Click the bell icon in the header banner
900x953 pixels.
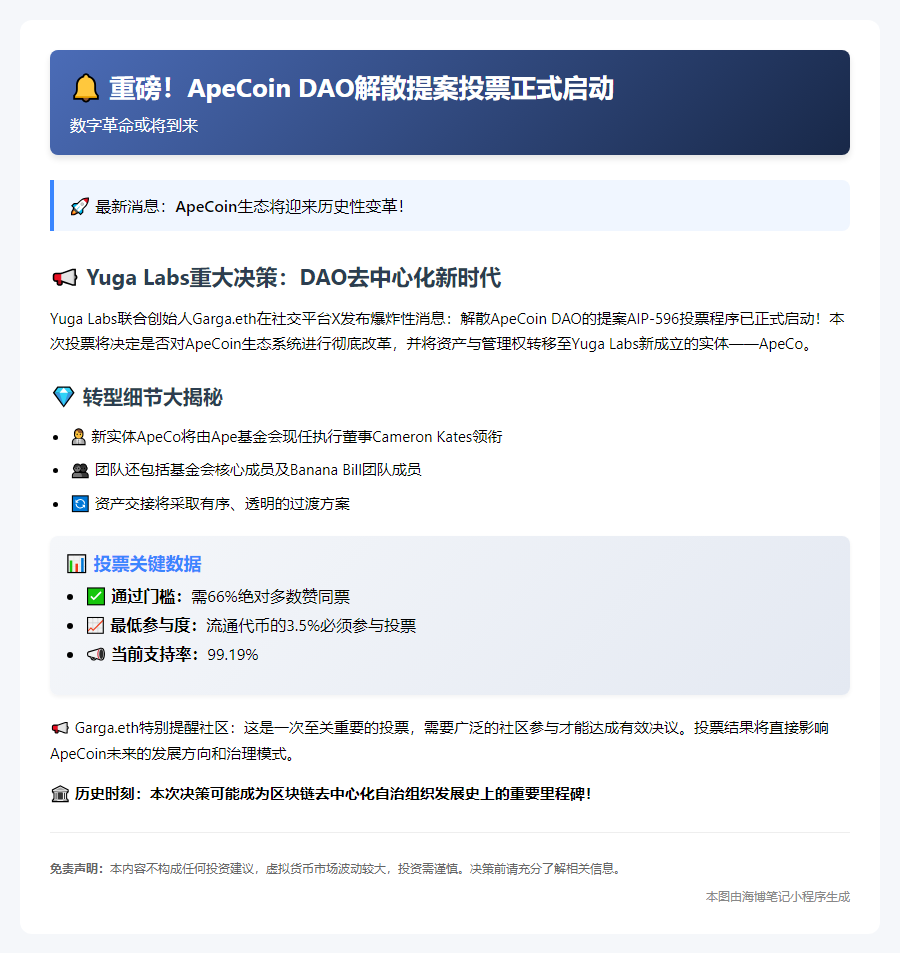click(86, 88)
